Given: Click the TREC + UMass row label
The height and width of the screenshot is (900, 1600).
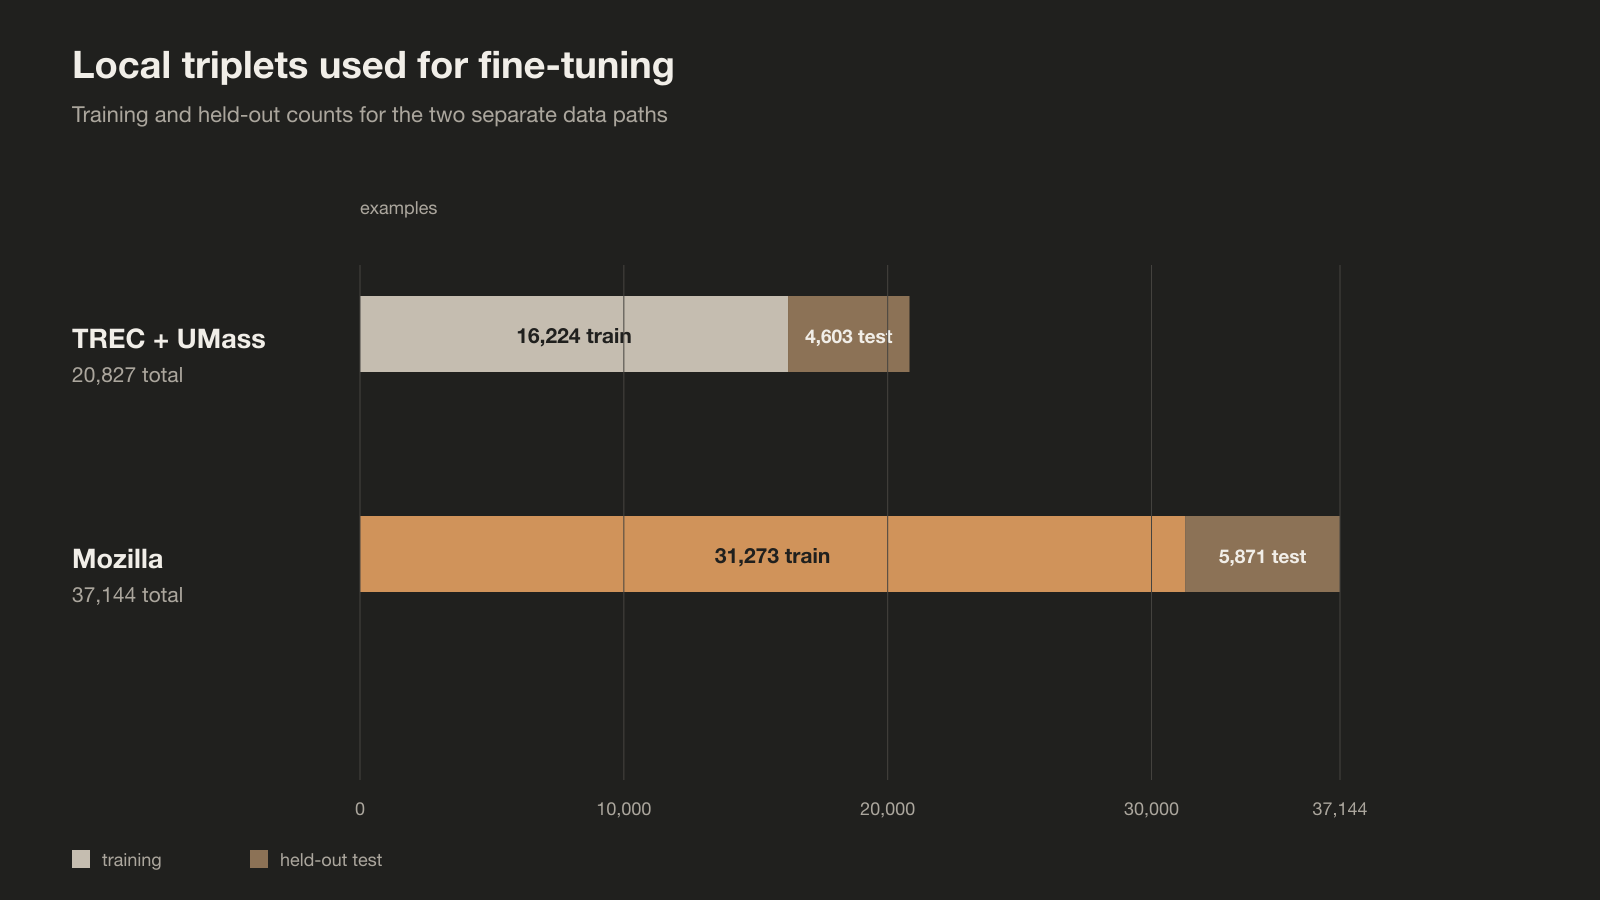Looking at the screenshot, I should pos(169,339).
